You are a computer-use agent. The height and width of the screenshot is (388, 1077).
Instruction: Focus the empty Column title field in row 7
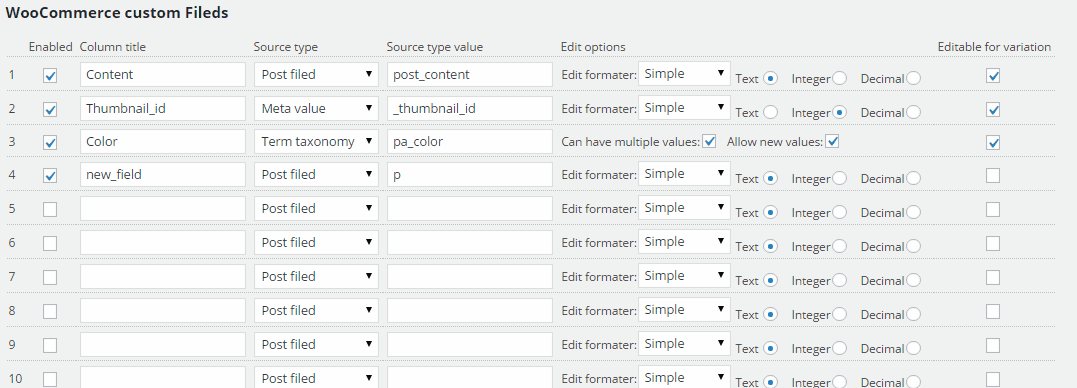(163, 276)
